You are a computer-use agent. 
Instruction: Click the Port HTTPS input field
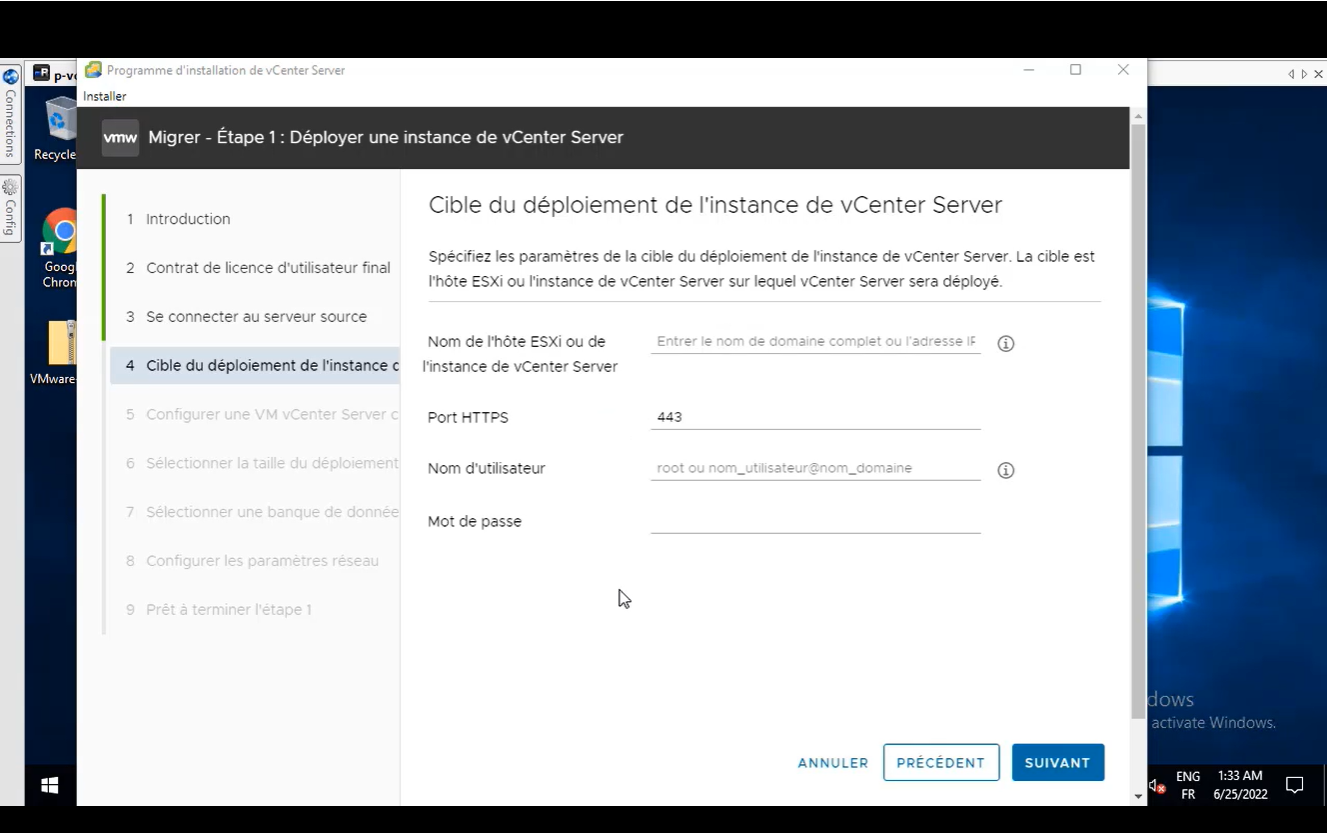click(815, 416)
